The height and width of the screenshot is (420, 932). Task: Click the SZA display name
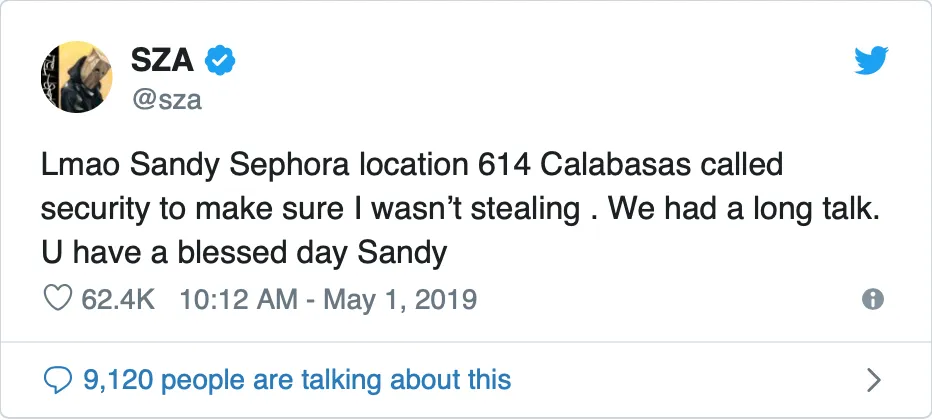pyautogui.click(x=163, y=62)
